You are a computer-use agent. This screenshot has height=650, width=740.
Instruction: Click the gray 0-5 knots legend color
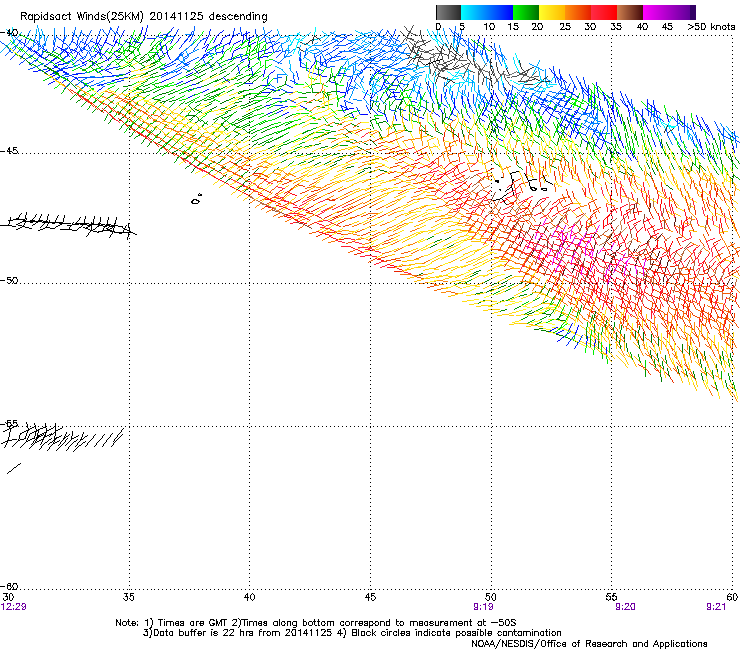click(x=448, y=12)
